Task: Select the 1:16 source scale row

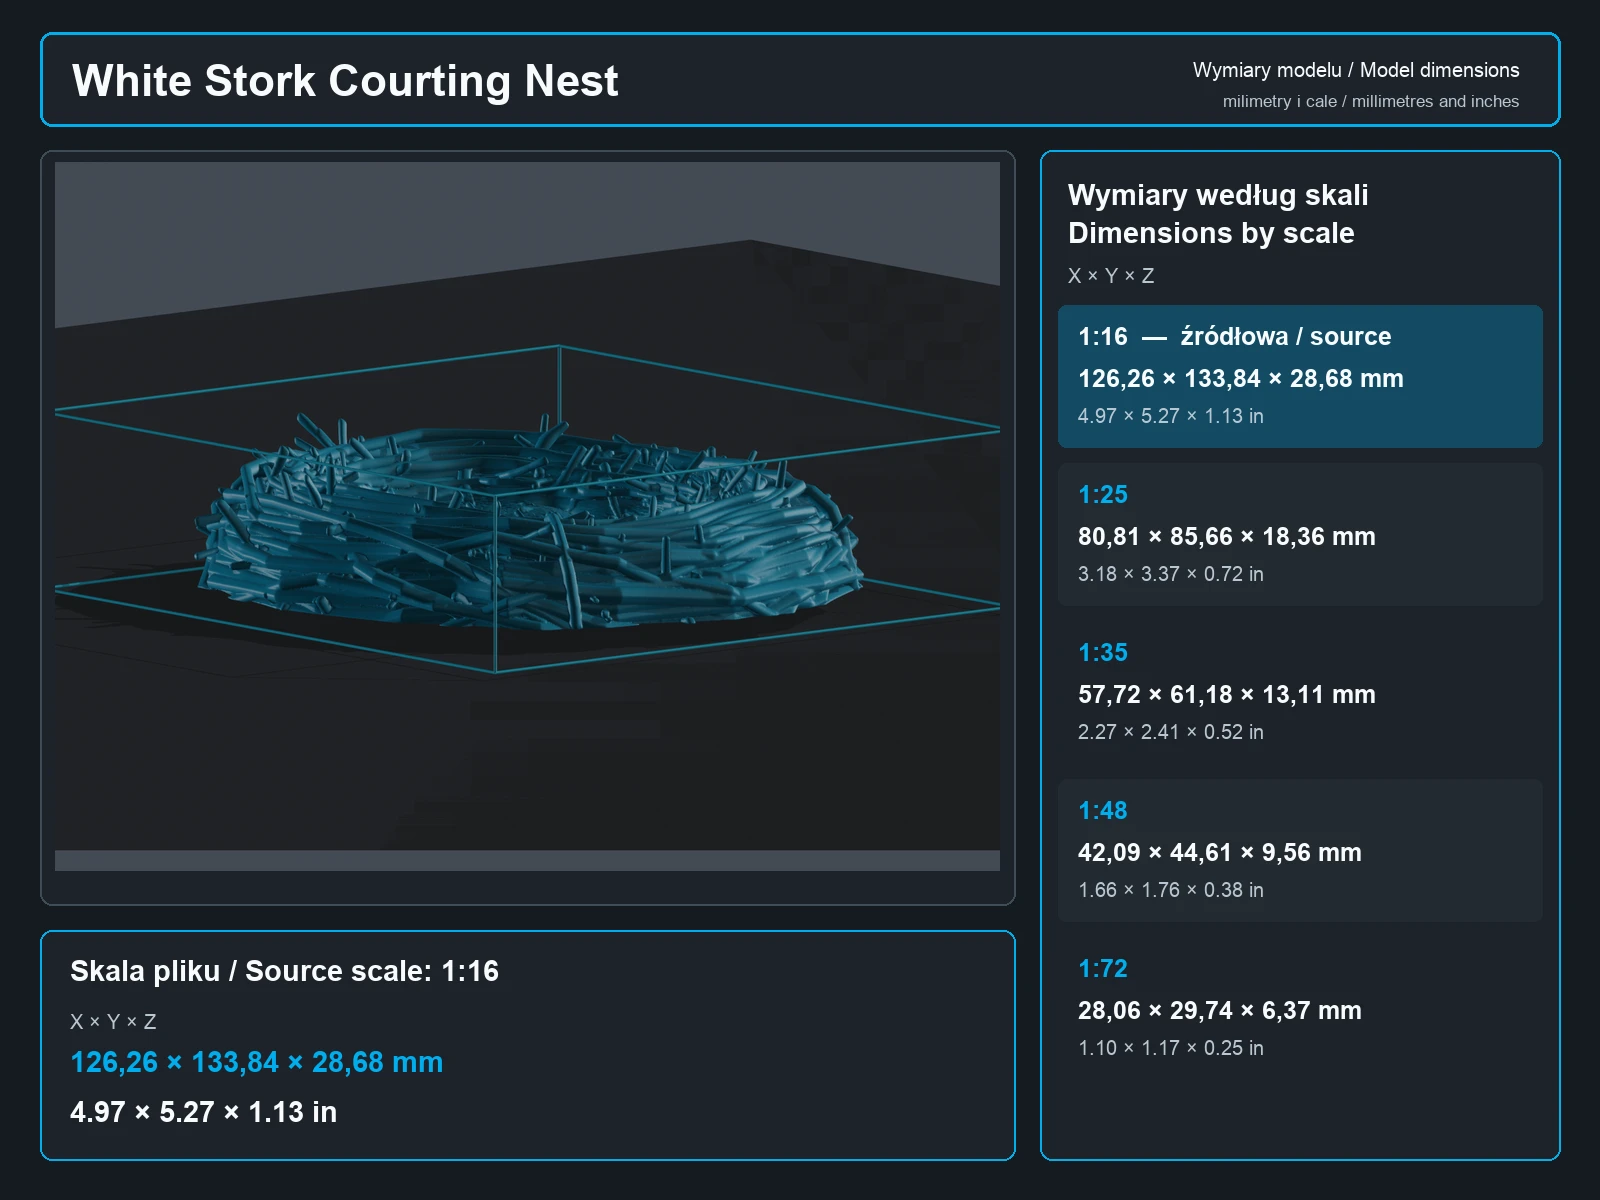Action: (x=1300, y=376)
